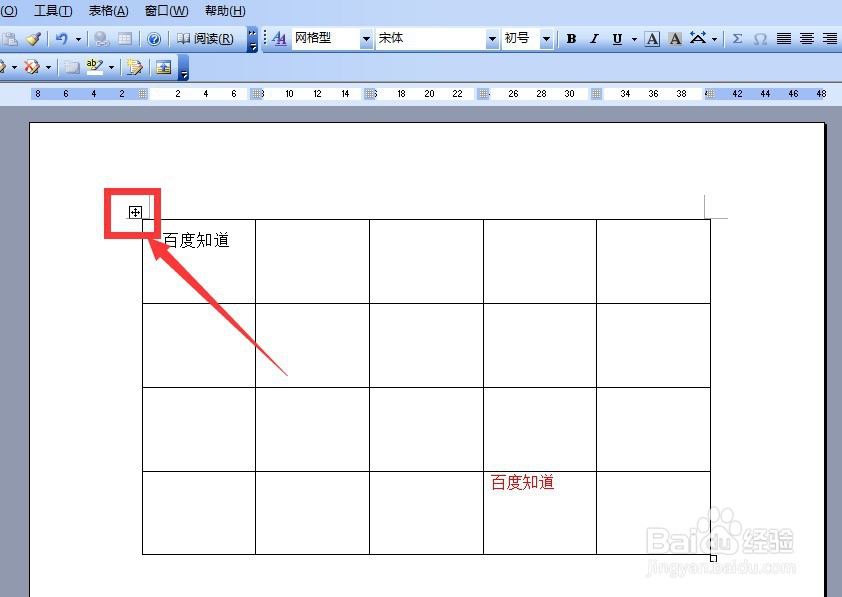The width and height of the screenshot is (842, 597).
Task: Click the red 百度知道 text in table
Action: 522,482
